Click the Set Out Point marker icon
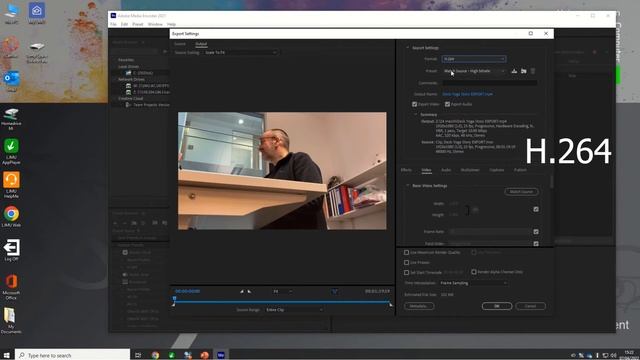Viewport: 640px width, 360px height. 249,291
